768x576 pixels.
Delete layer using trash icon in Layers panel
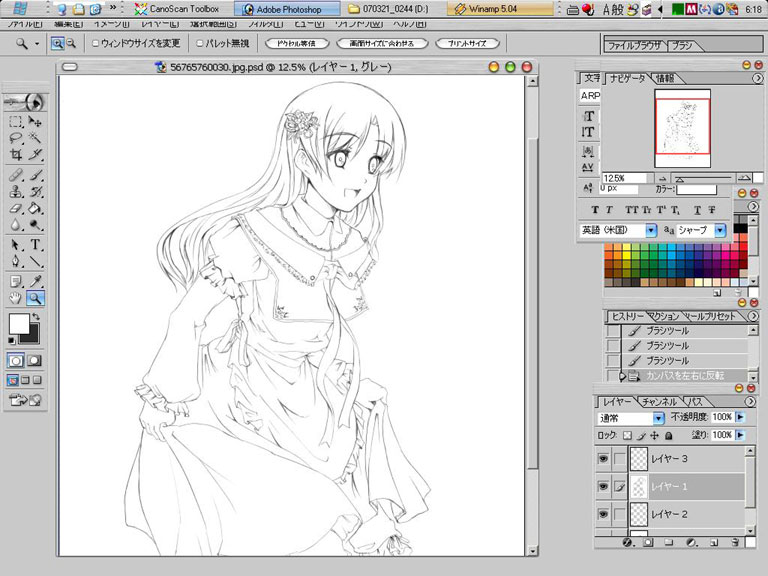tap(735, 542)
